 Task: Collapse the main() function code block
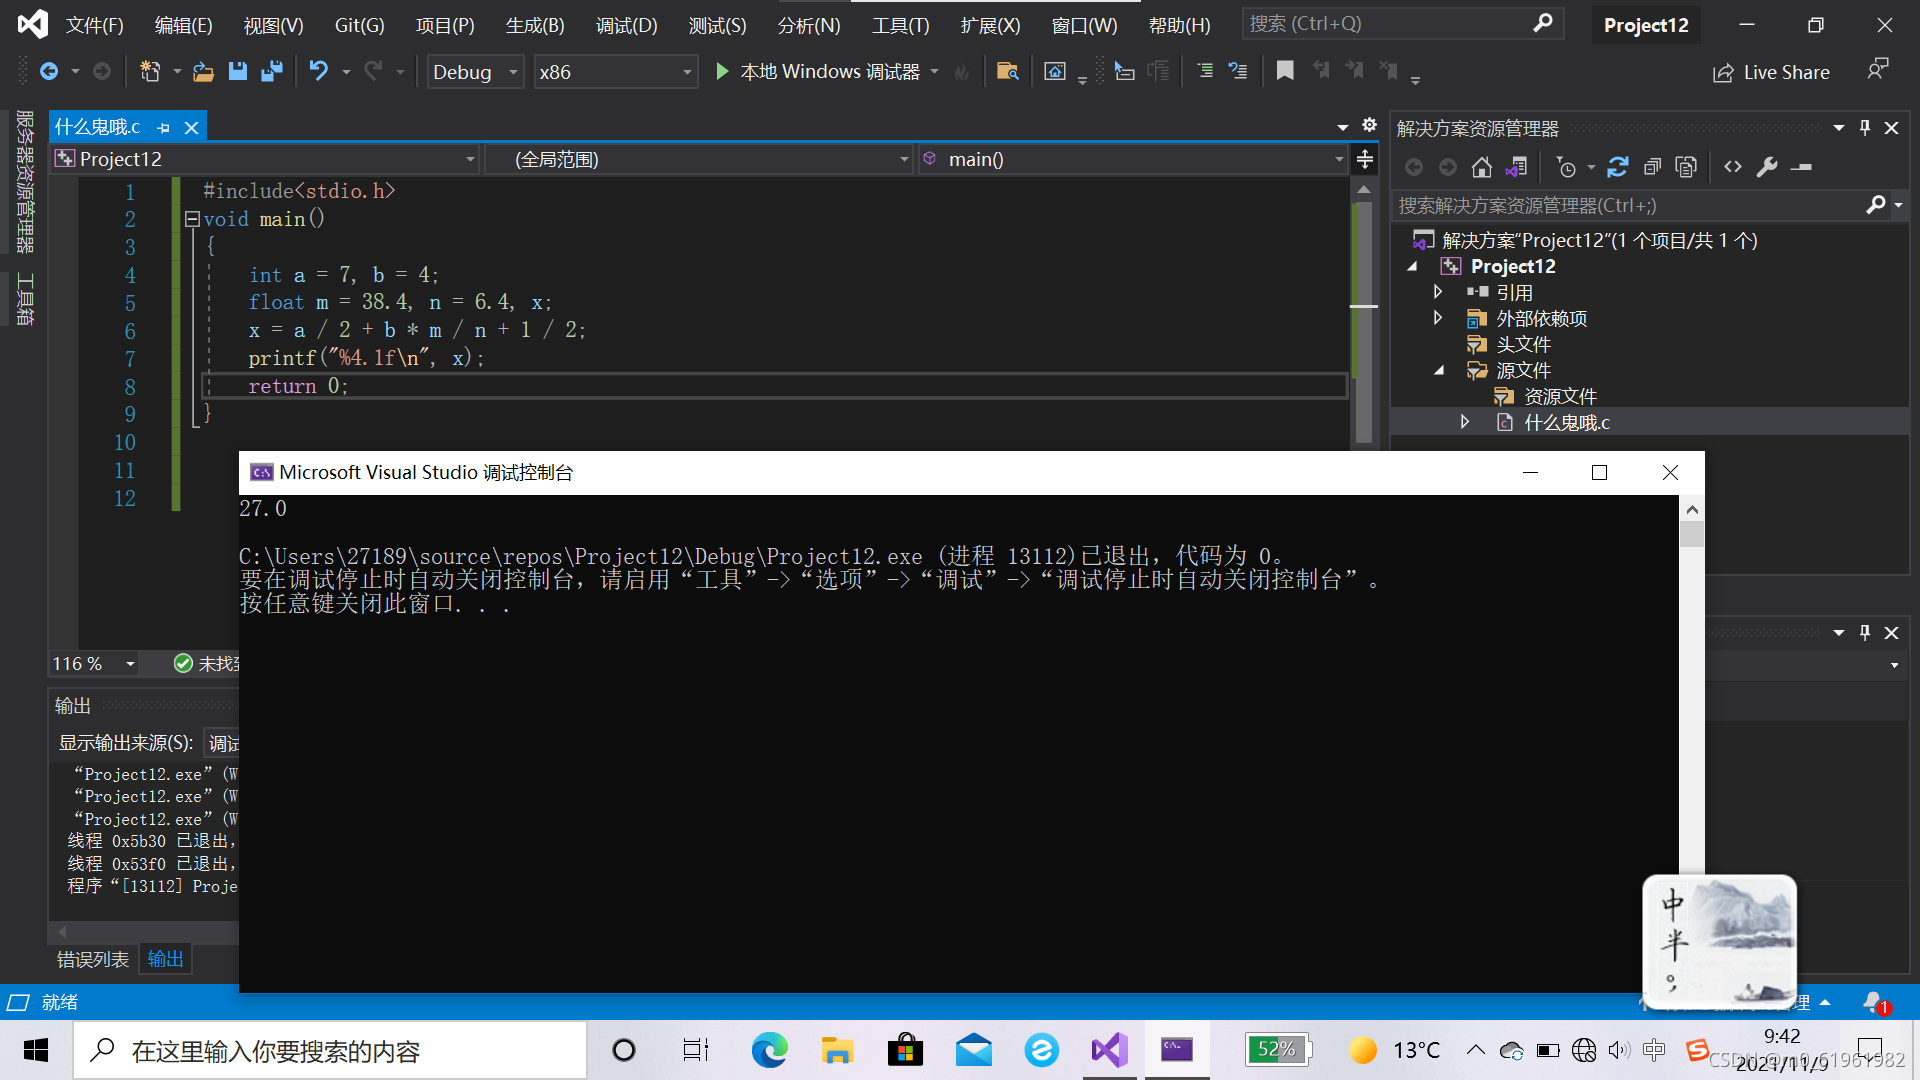pos(192,219)
